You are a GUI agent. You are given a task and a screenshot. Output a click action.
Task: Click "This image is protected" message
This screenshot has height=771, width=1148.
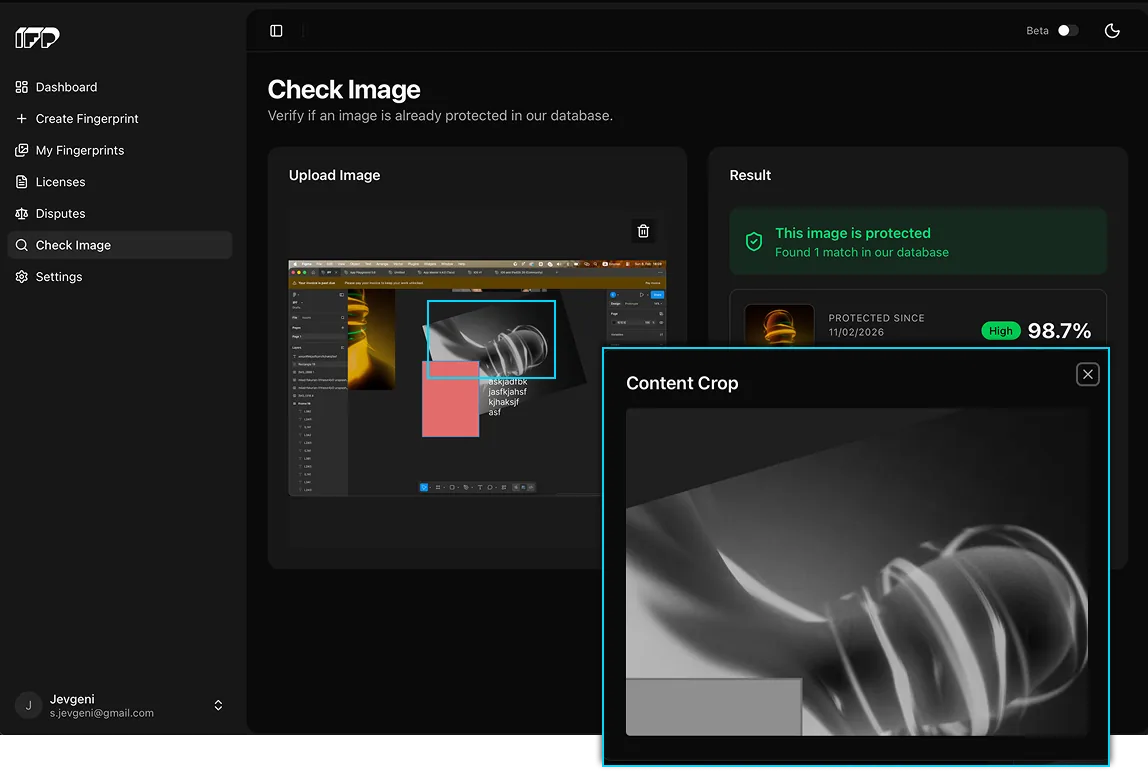[x=852, y=233]
